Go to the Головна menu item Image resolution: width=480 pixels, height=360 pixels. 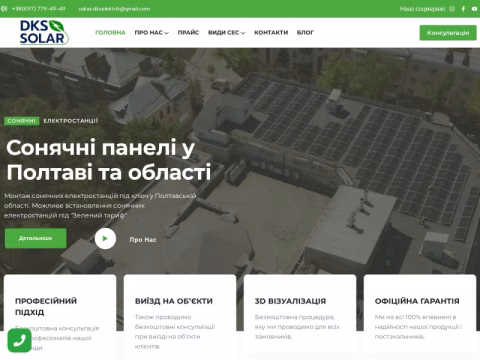click(110, 33)
